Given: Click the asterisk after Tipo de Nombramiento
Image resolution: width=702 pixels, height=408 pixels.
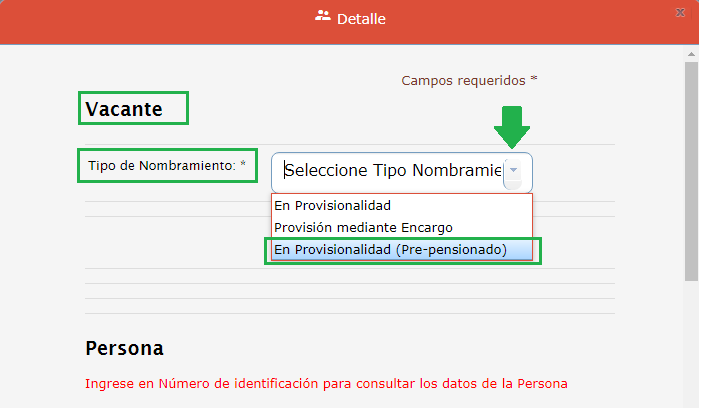Looking at the screenshot, I should (242, 164).
